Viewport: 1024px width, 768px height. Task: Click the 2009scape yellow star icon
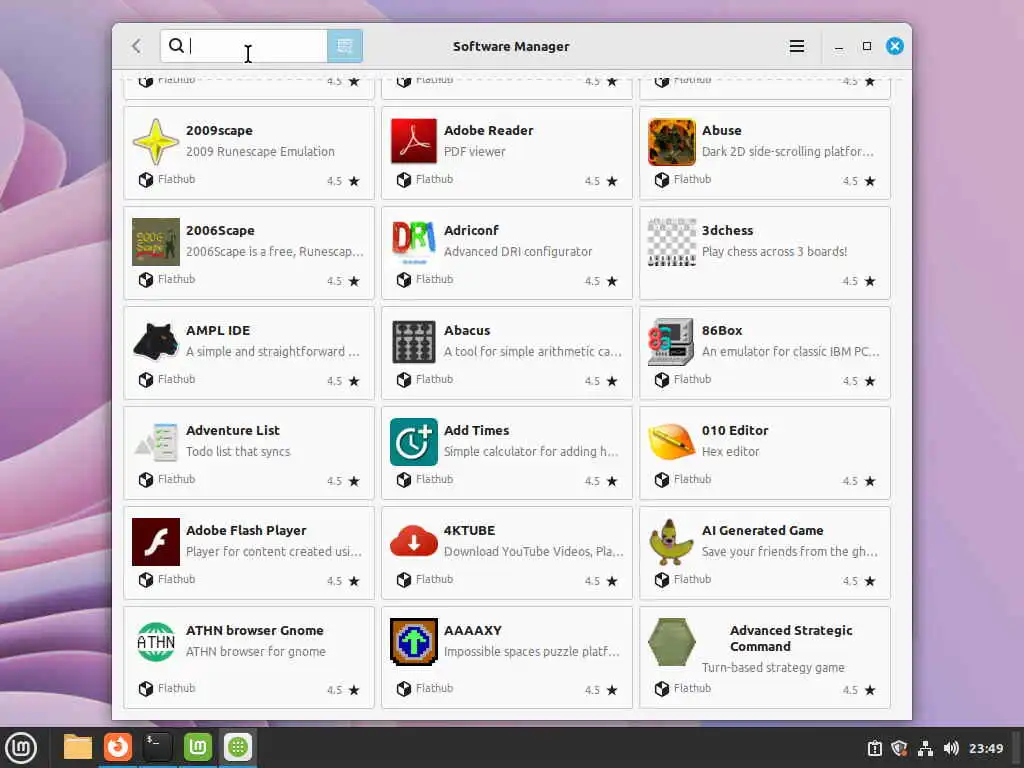155,142
